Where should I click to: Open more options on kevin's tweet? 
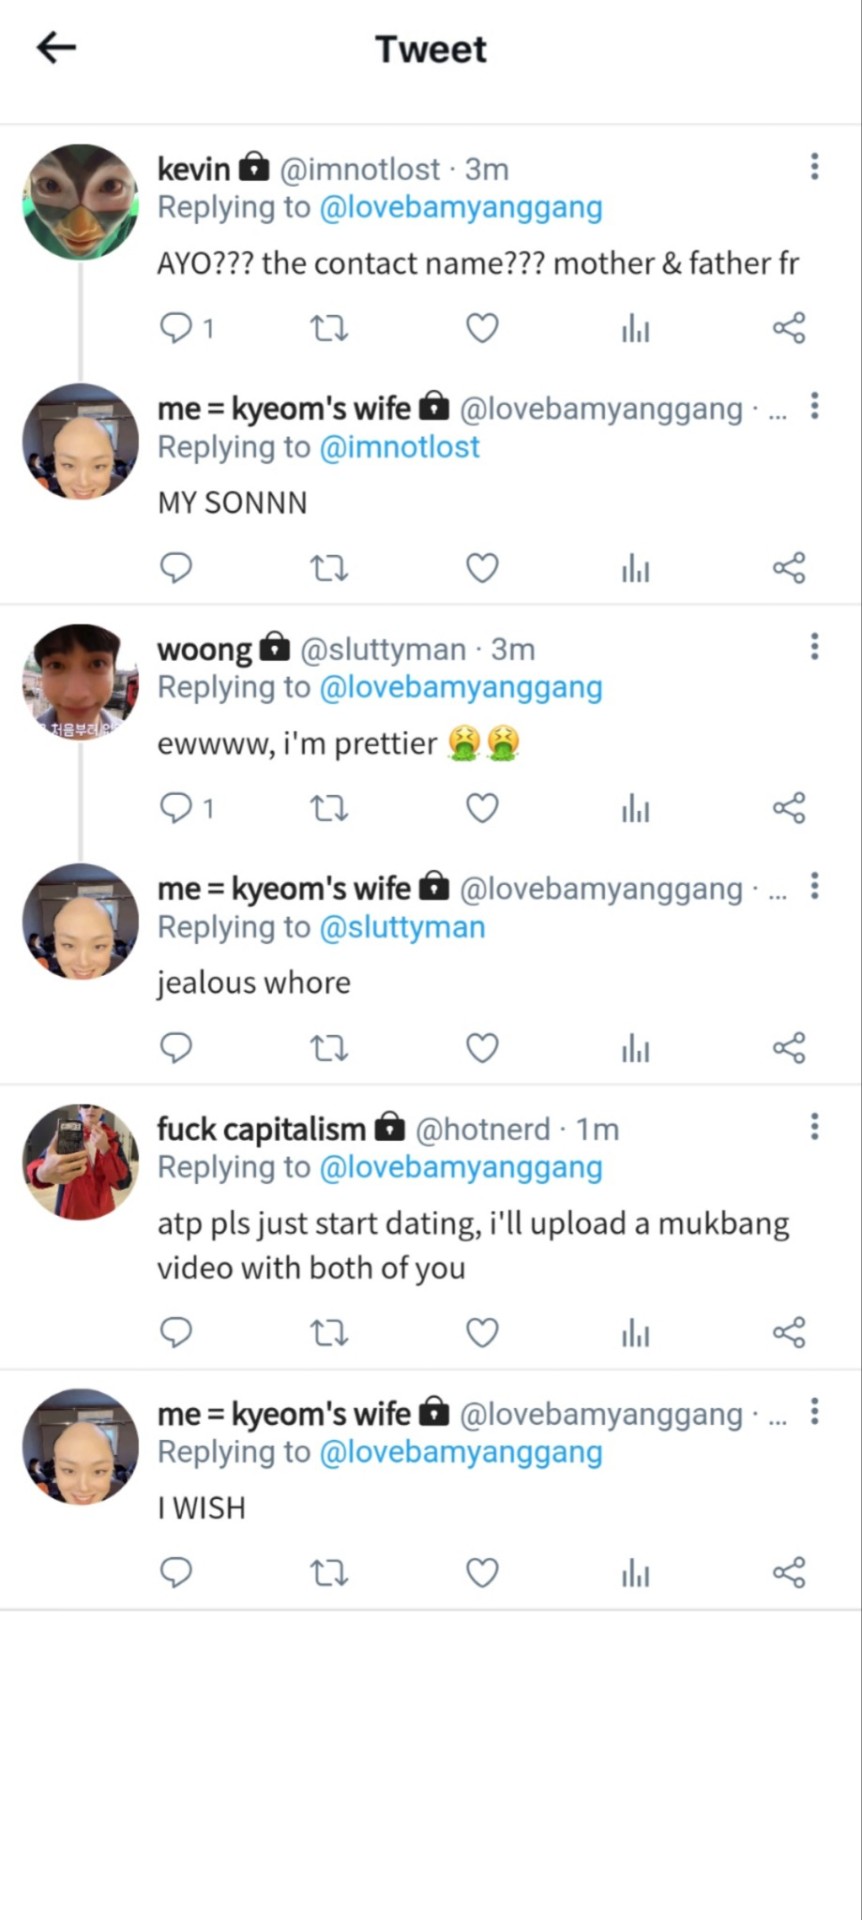coord(815,166)
